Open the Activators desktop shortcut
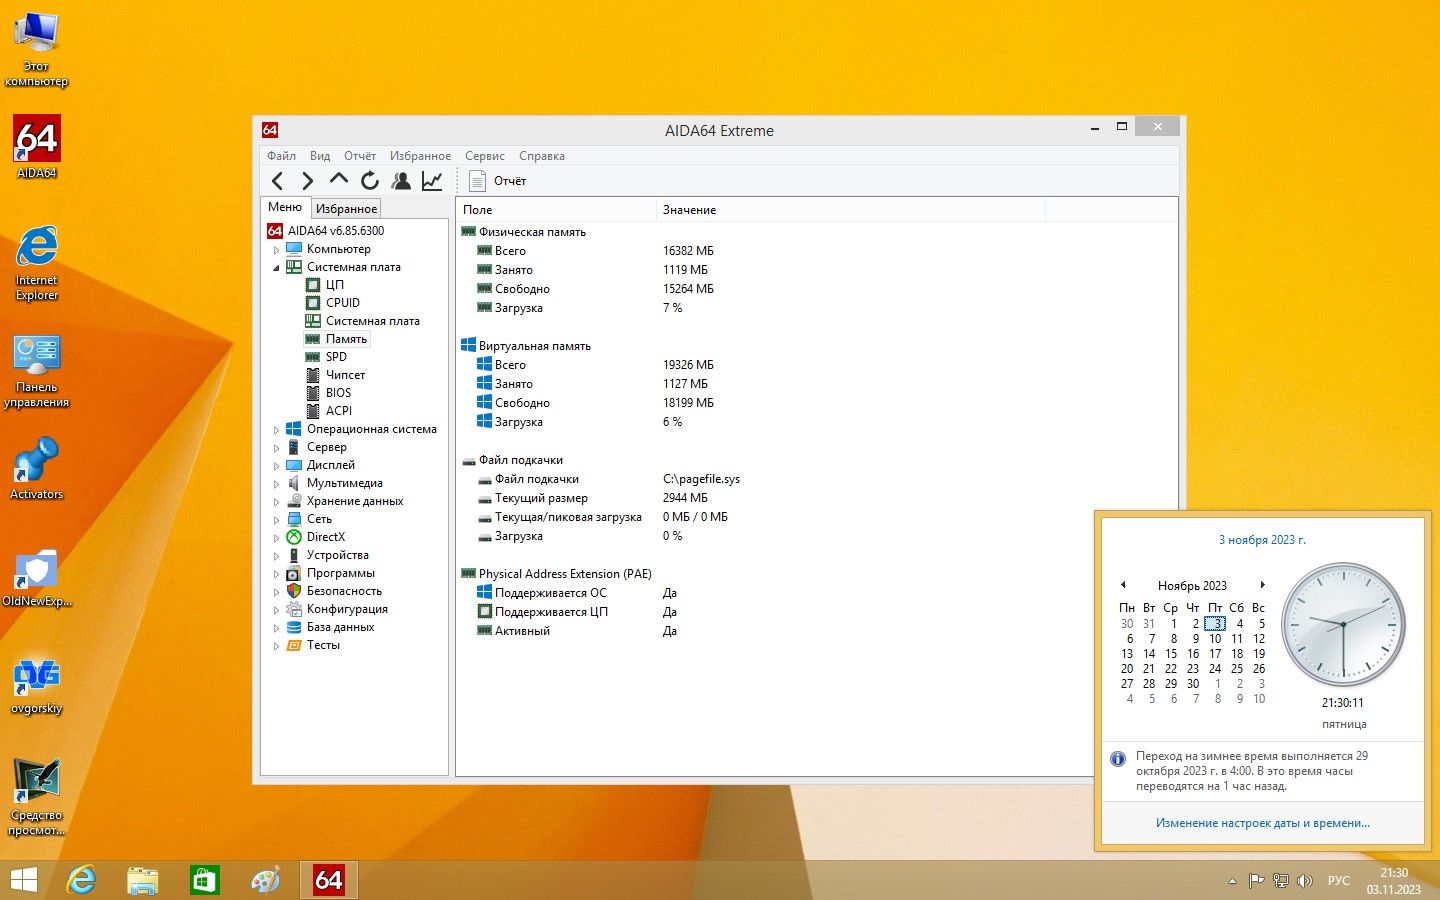The image size is (1440, 900). [x=36, y=468]
